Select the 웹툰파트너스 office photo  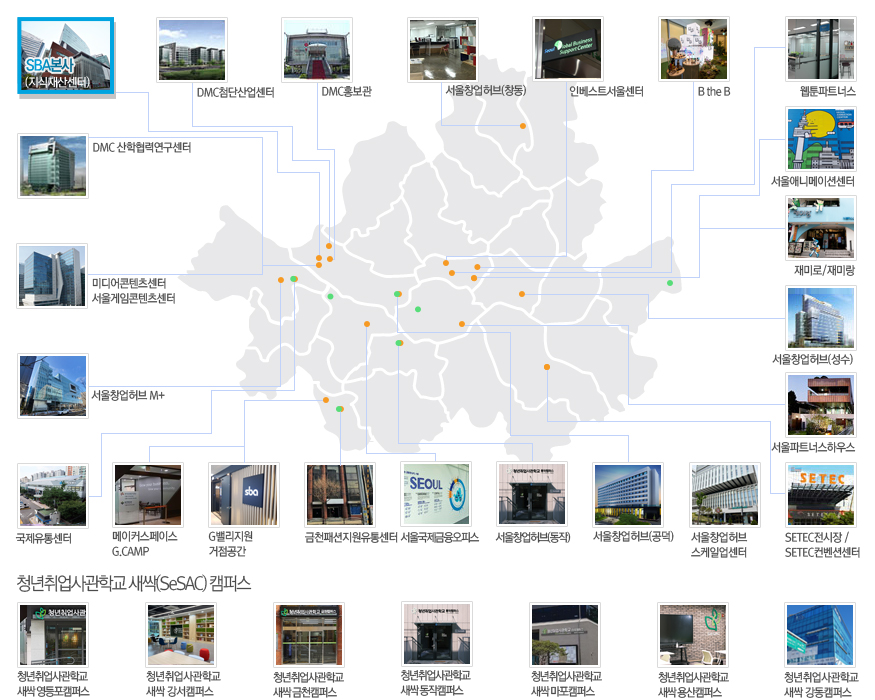click(821, 49)
